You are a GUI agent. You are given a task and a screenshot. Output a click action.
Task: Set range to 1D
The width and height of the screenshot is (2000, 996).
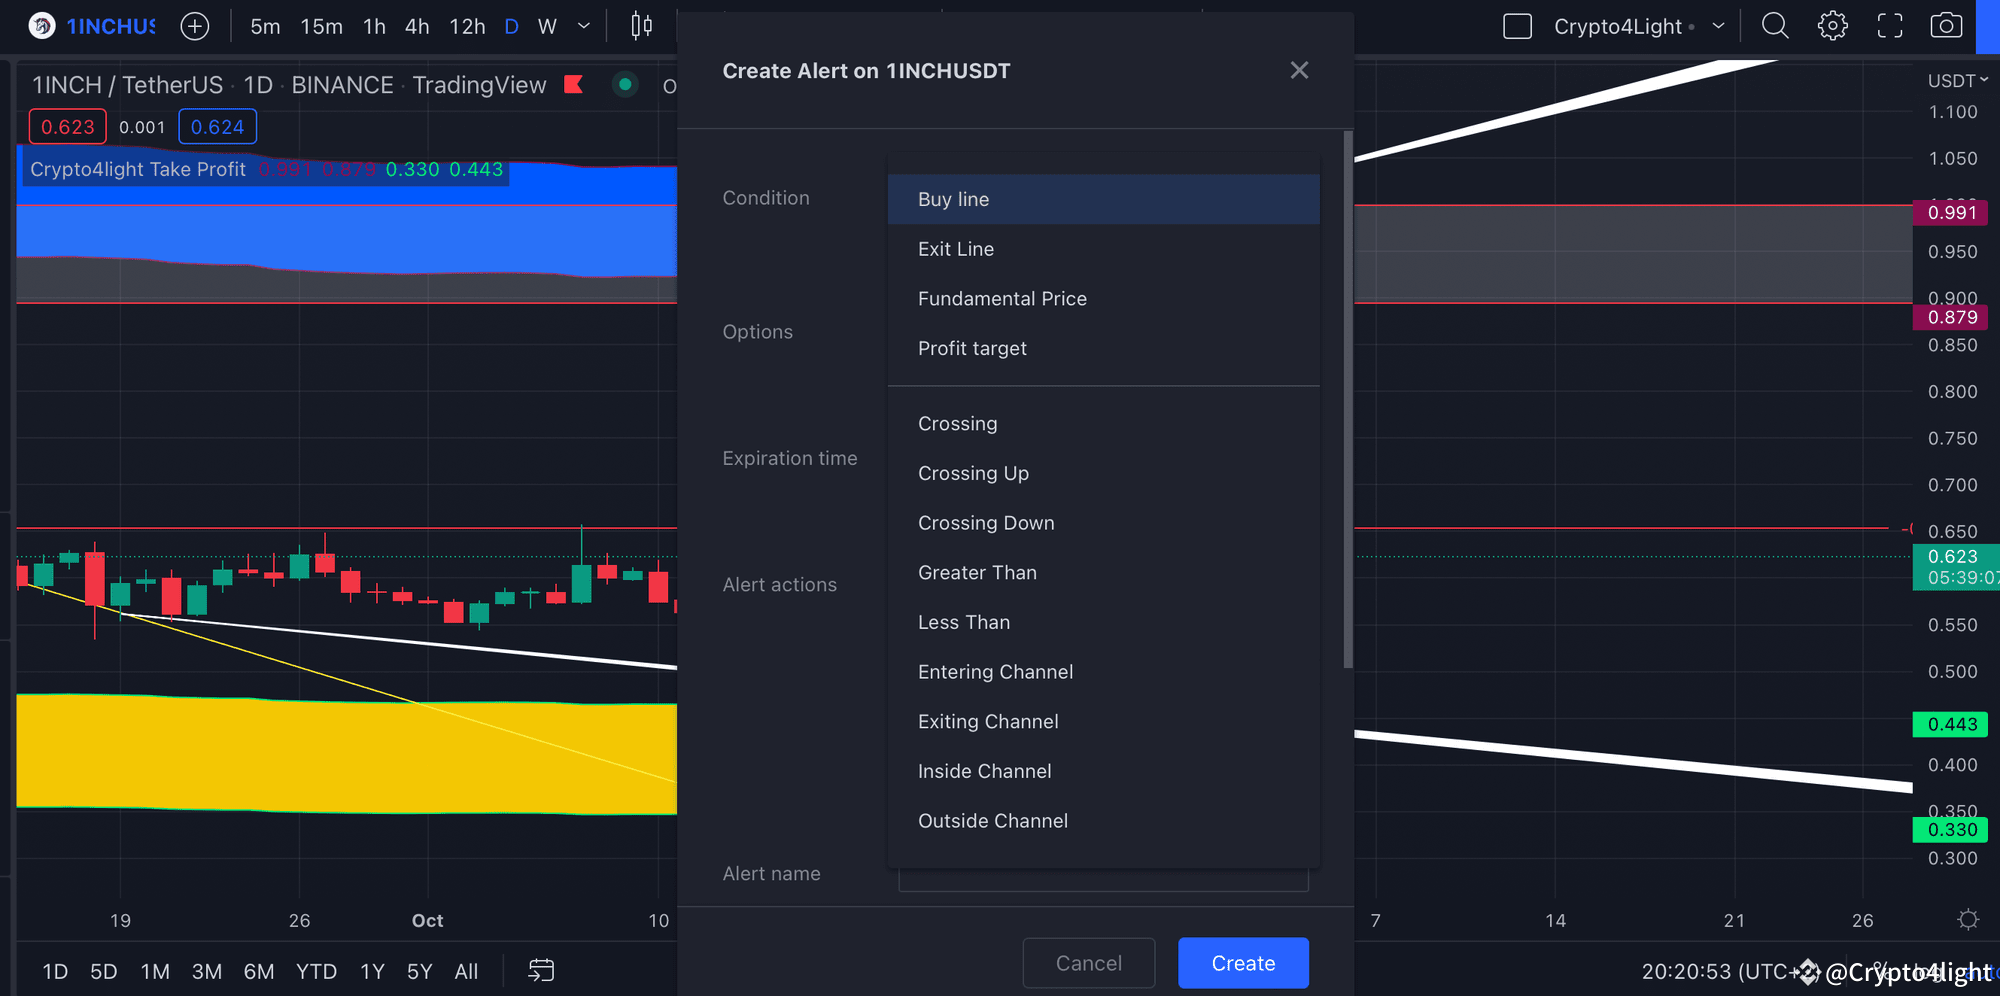[55, 971]
